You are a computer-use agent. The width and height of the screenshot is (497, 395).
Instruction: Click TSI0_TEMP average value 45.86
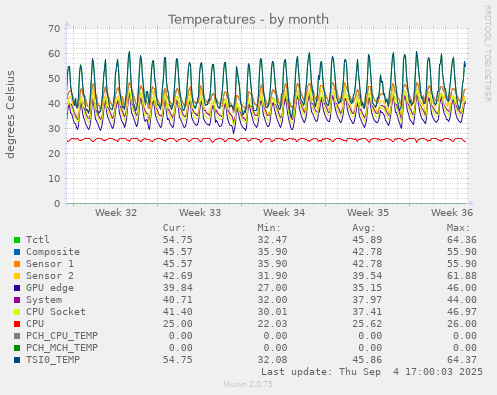click(367, 360)
